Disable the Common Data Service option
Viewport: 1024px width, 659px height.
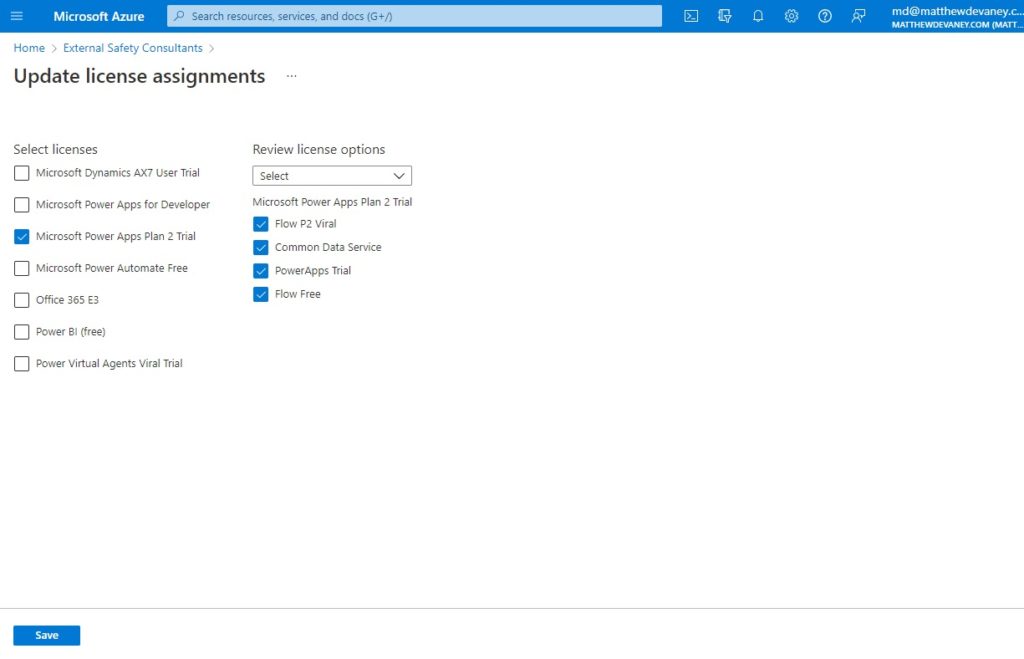(261, 248)
